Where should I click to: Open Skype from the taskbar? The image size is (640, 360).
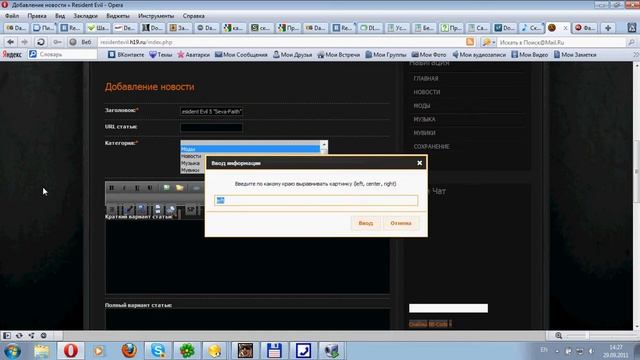pos(158,351)
